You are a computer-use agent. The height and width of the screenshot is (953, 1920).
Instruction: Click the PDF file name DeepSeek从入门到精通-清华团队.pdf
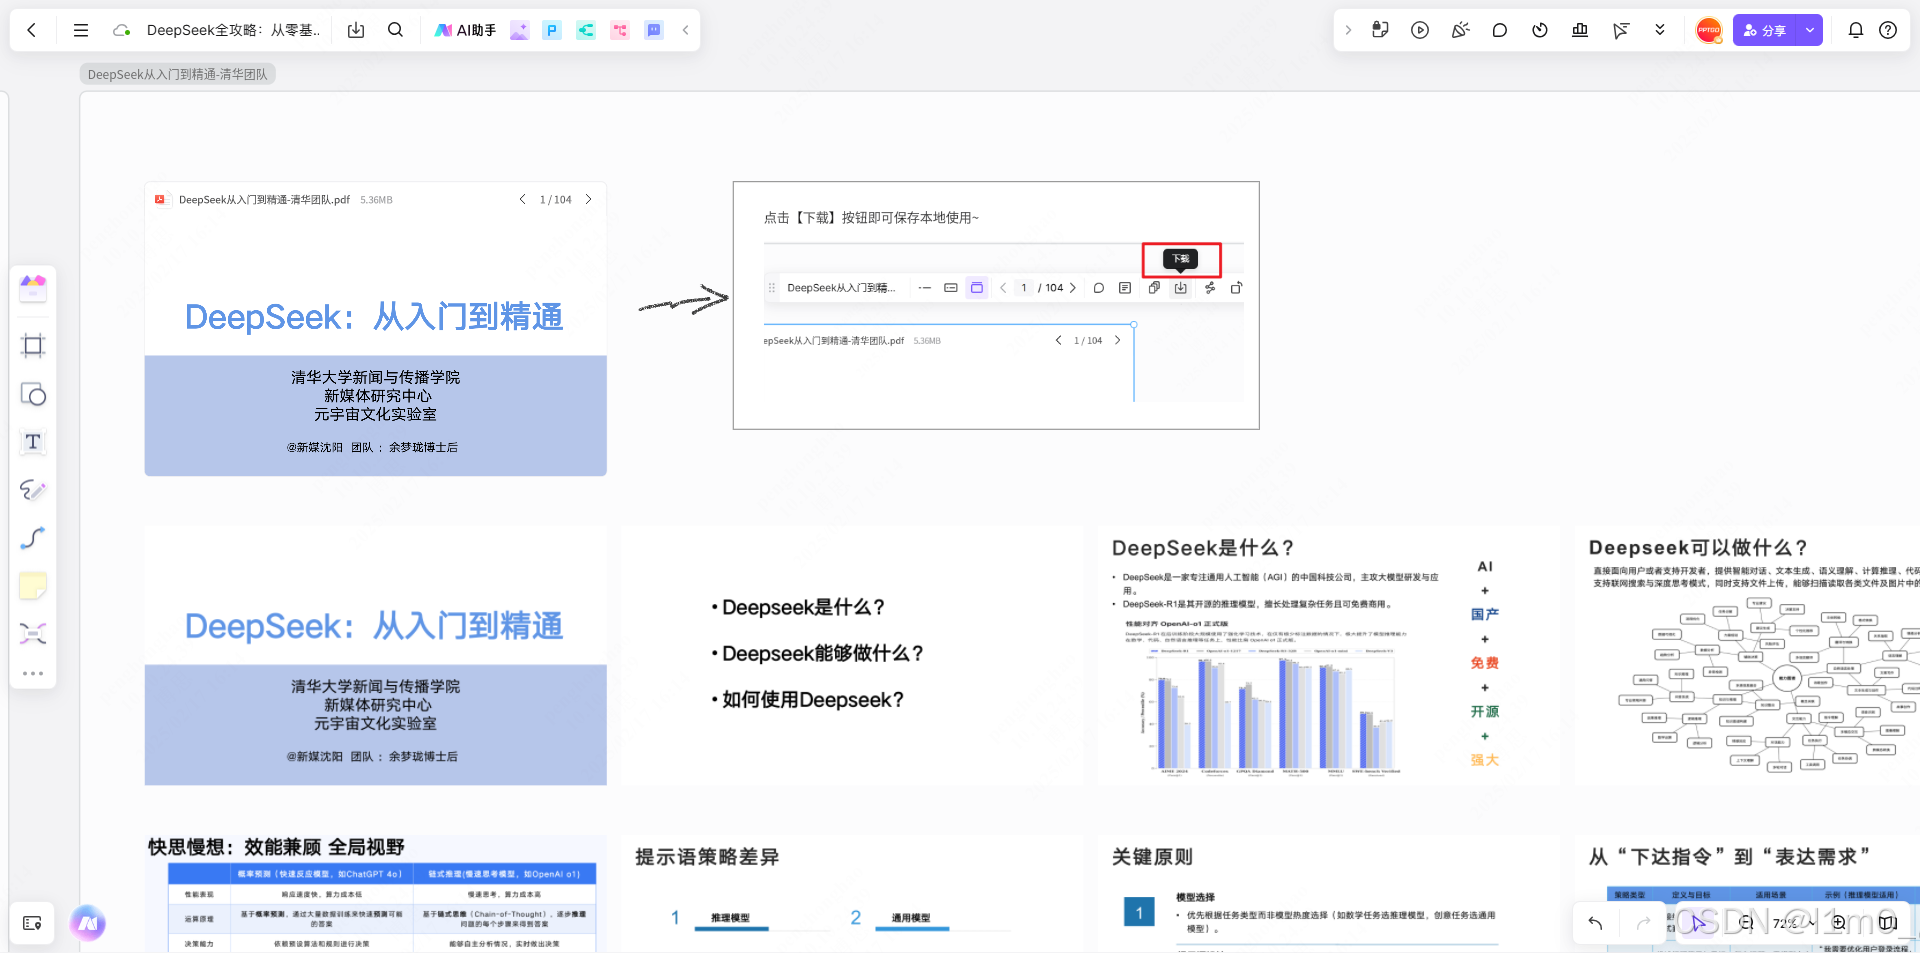[x=264, y=200]
